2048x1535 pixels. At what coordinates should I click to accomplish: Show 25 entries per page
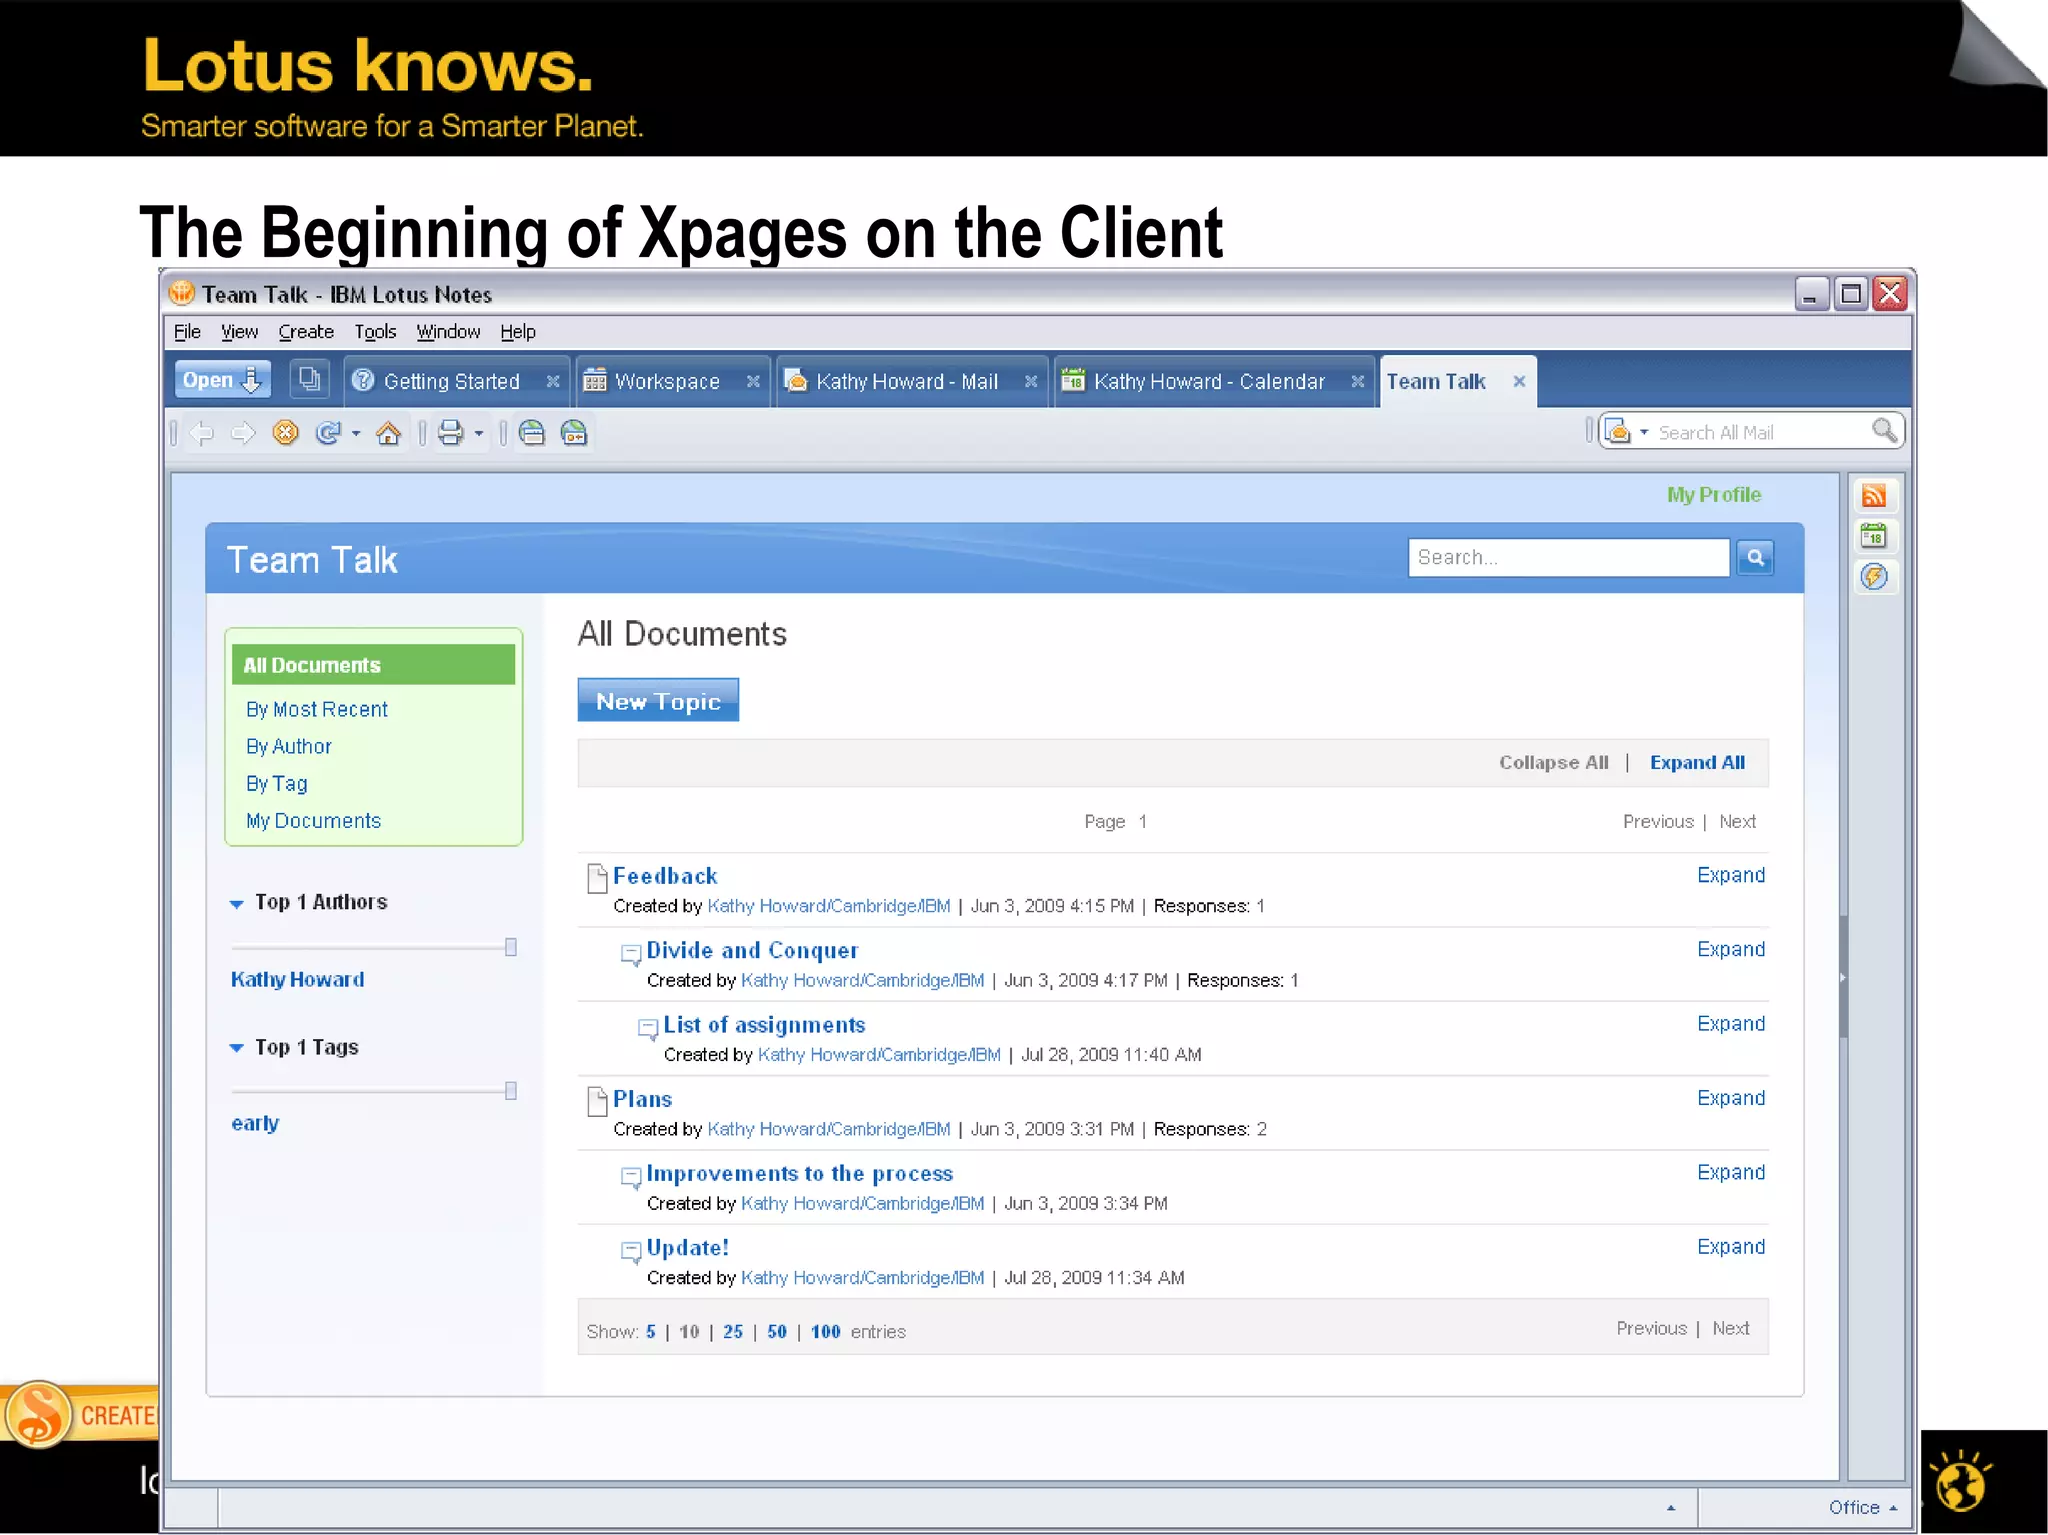pyautogui.click(x=733, y=1332)
